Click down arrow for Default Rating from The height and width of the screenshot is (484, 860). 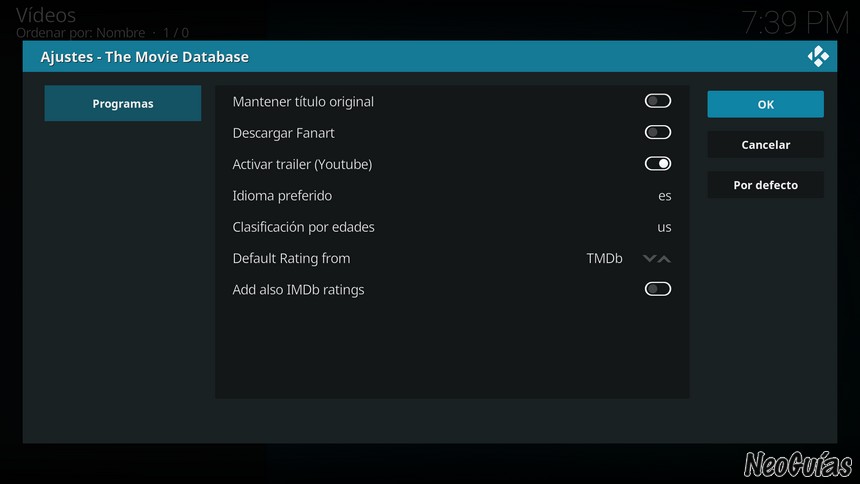coord(649,258)
